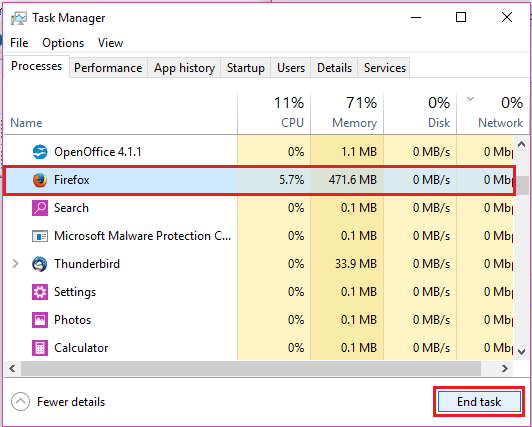Click the horizontal scrollbar left arrow
532x427 pixels.
click(x=13, y=368)
